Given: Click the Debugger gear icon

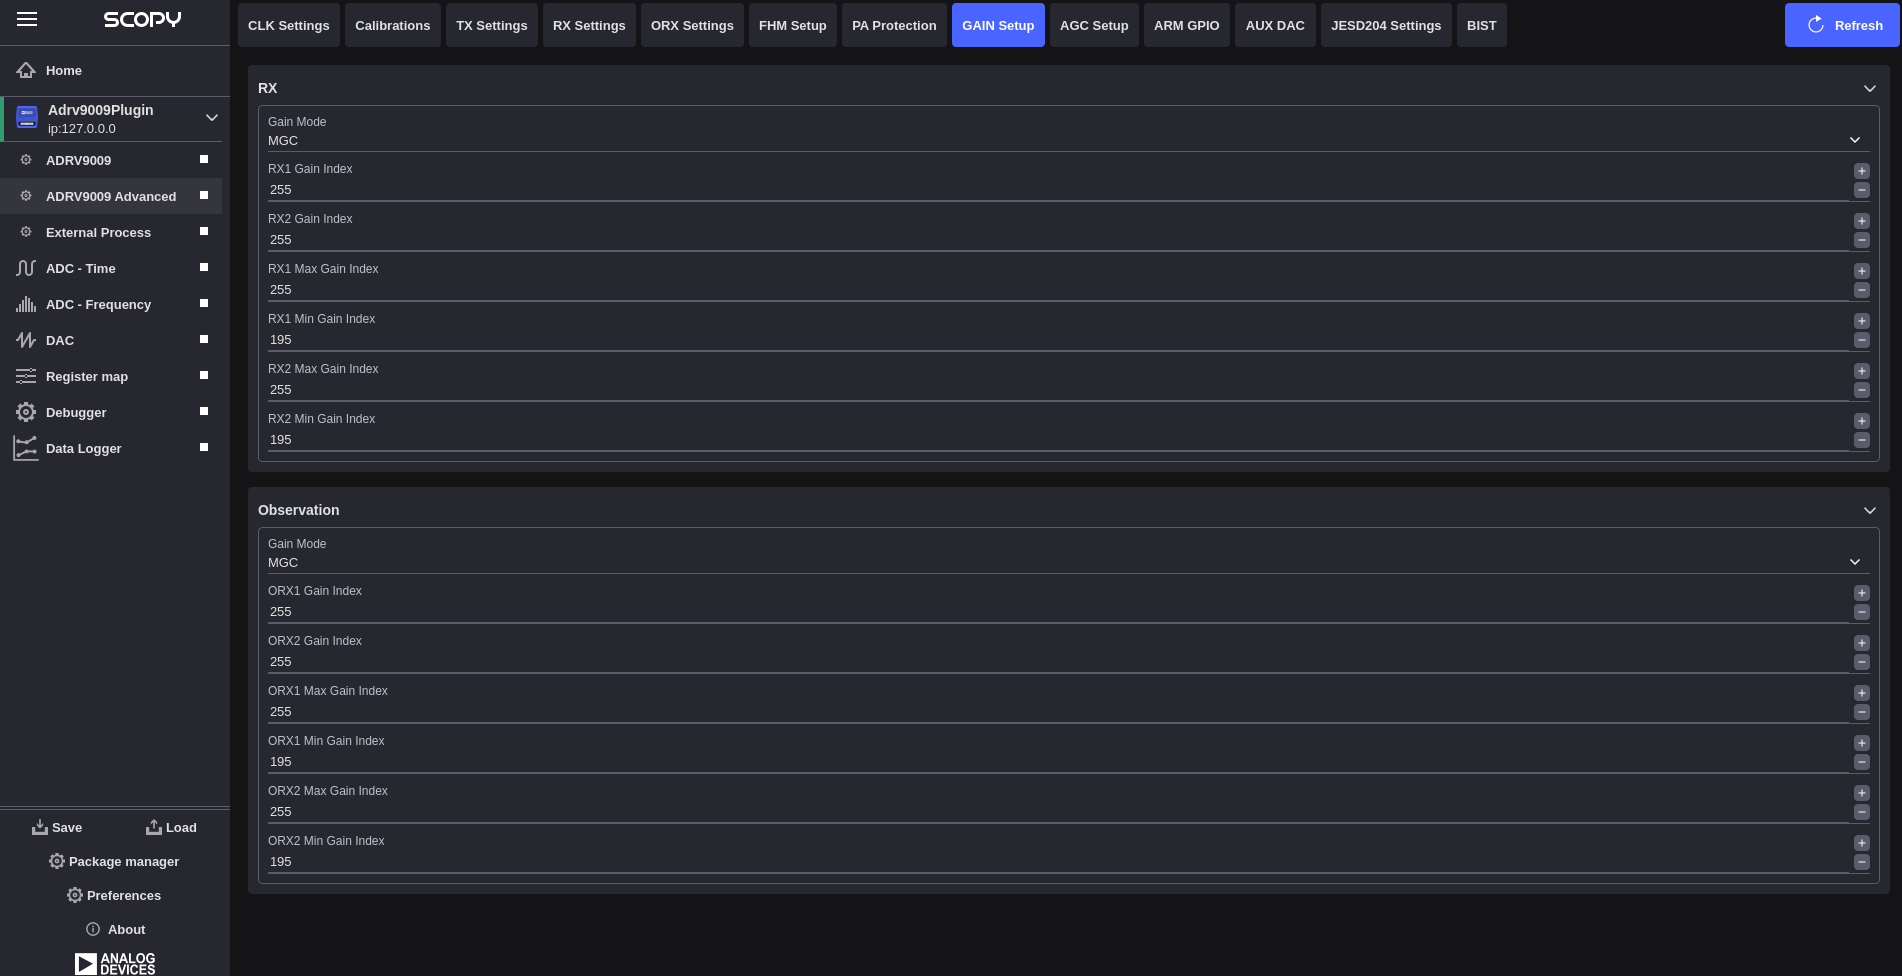Looking at the screenshot, I should pyautogui.click(x=26, y=412).
